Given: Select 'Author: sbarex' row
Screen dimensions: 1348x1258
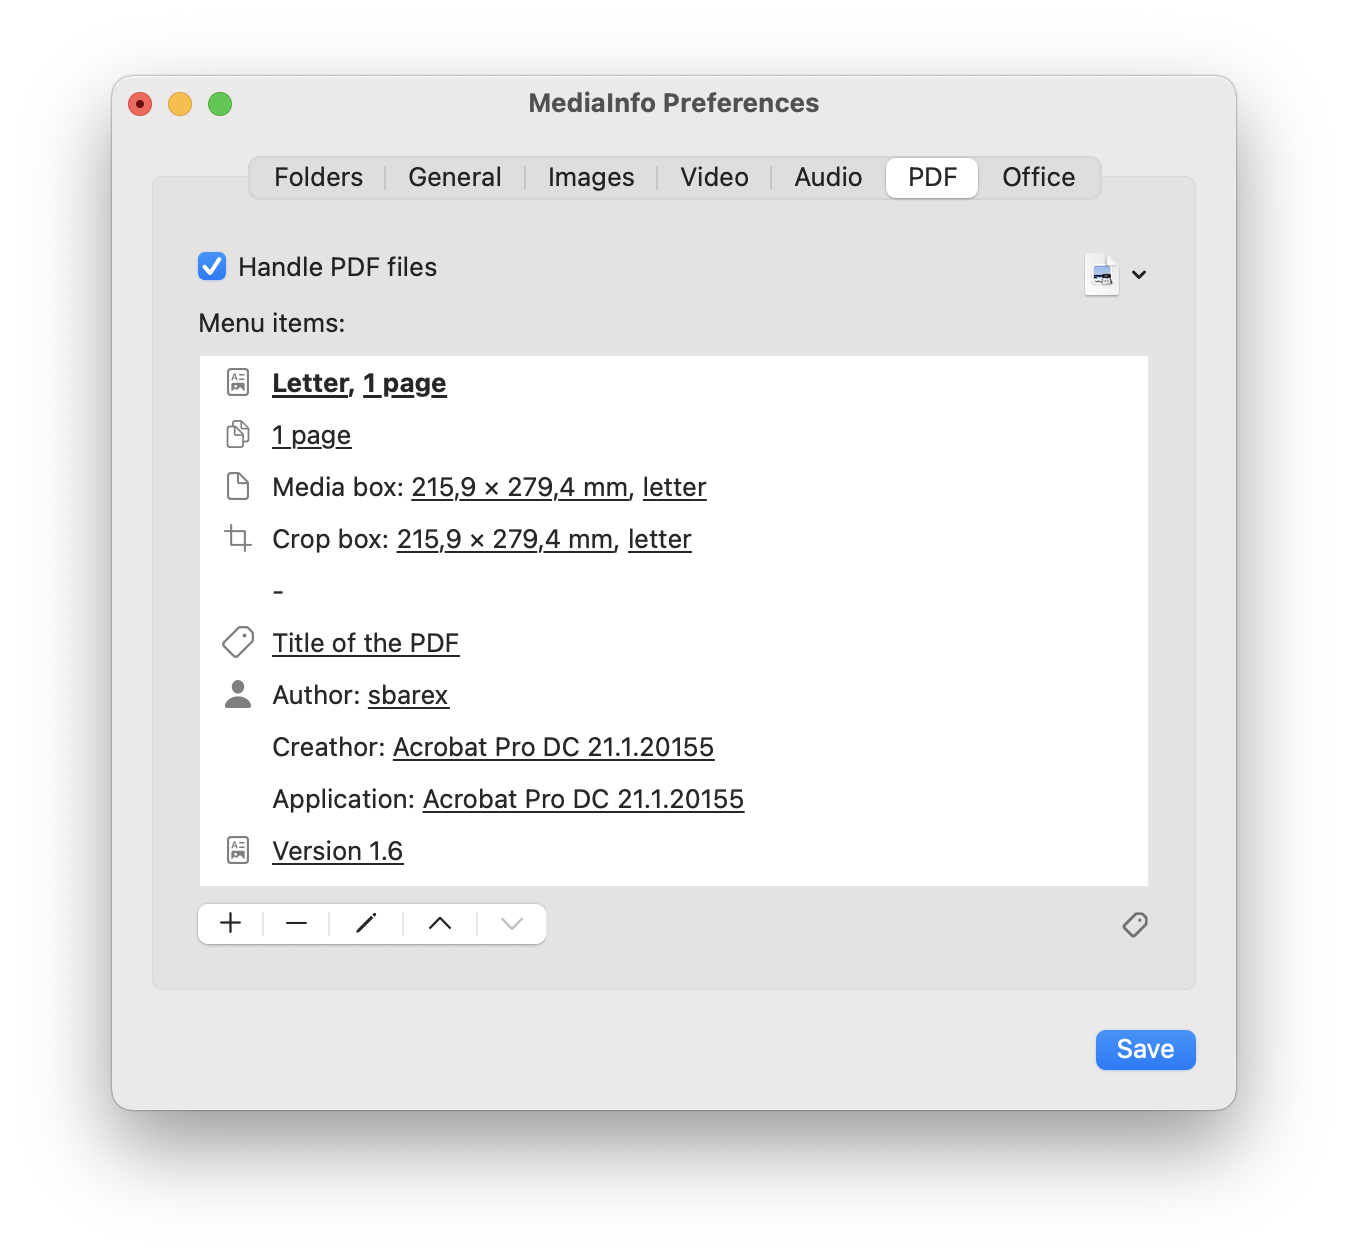Looking at the screenshot, I should click(x=674, y=694).
